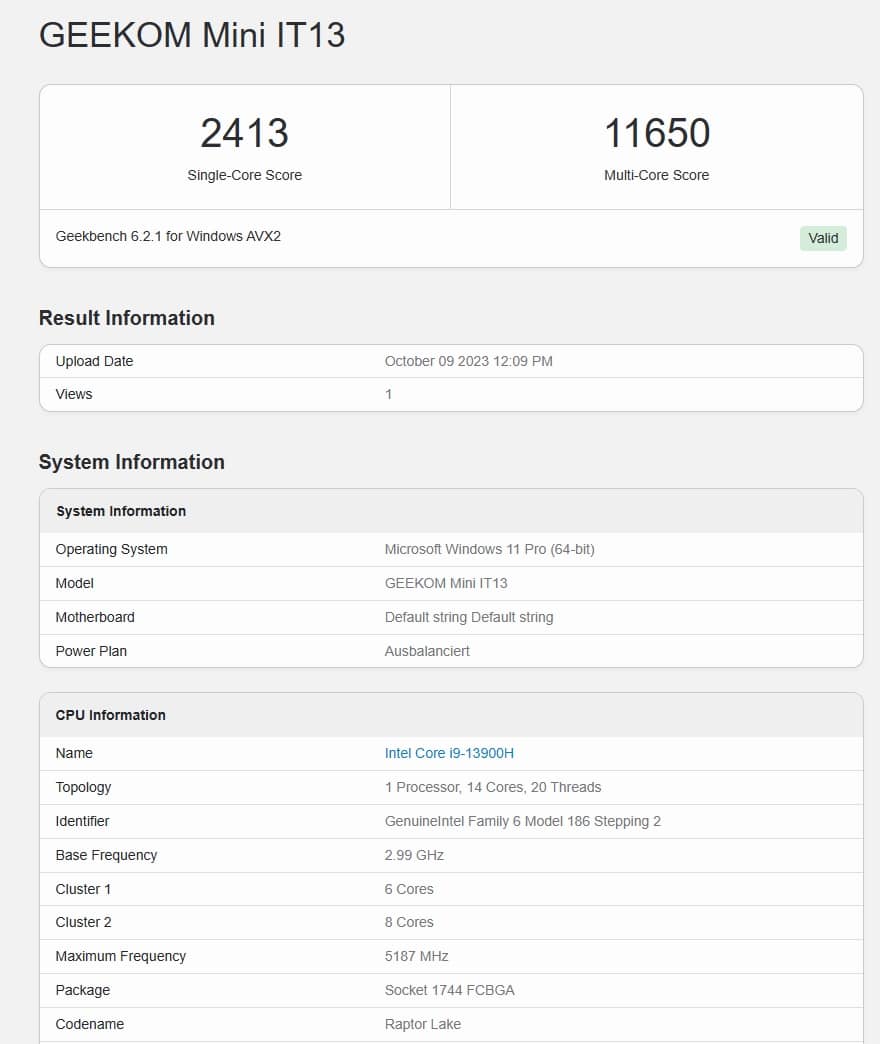
Task: Click the Geekbench 6.2.1 for Windows AVX2 text
Action: tap(168, 237)
